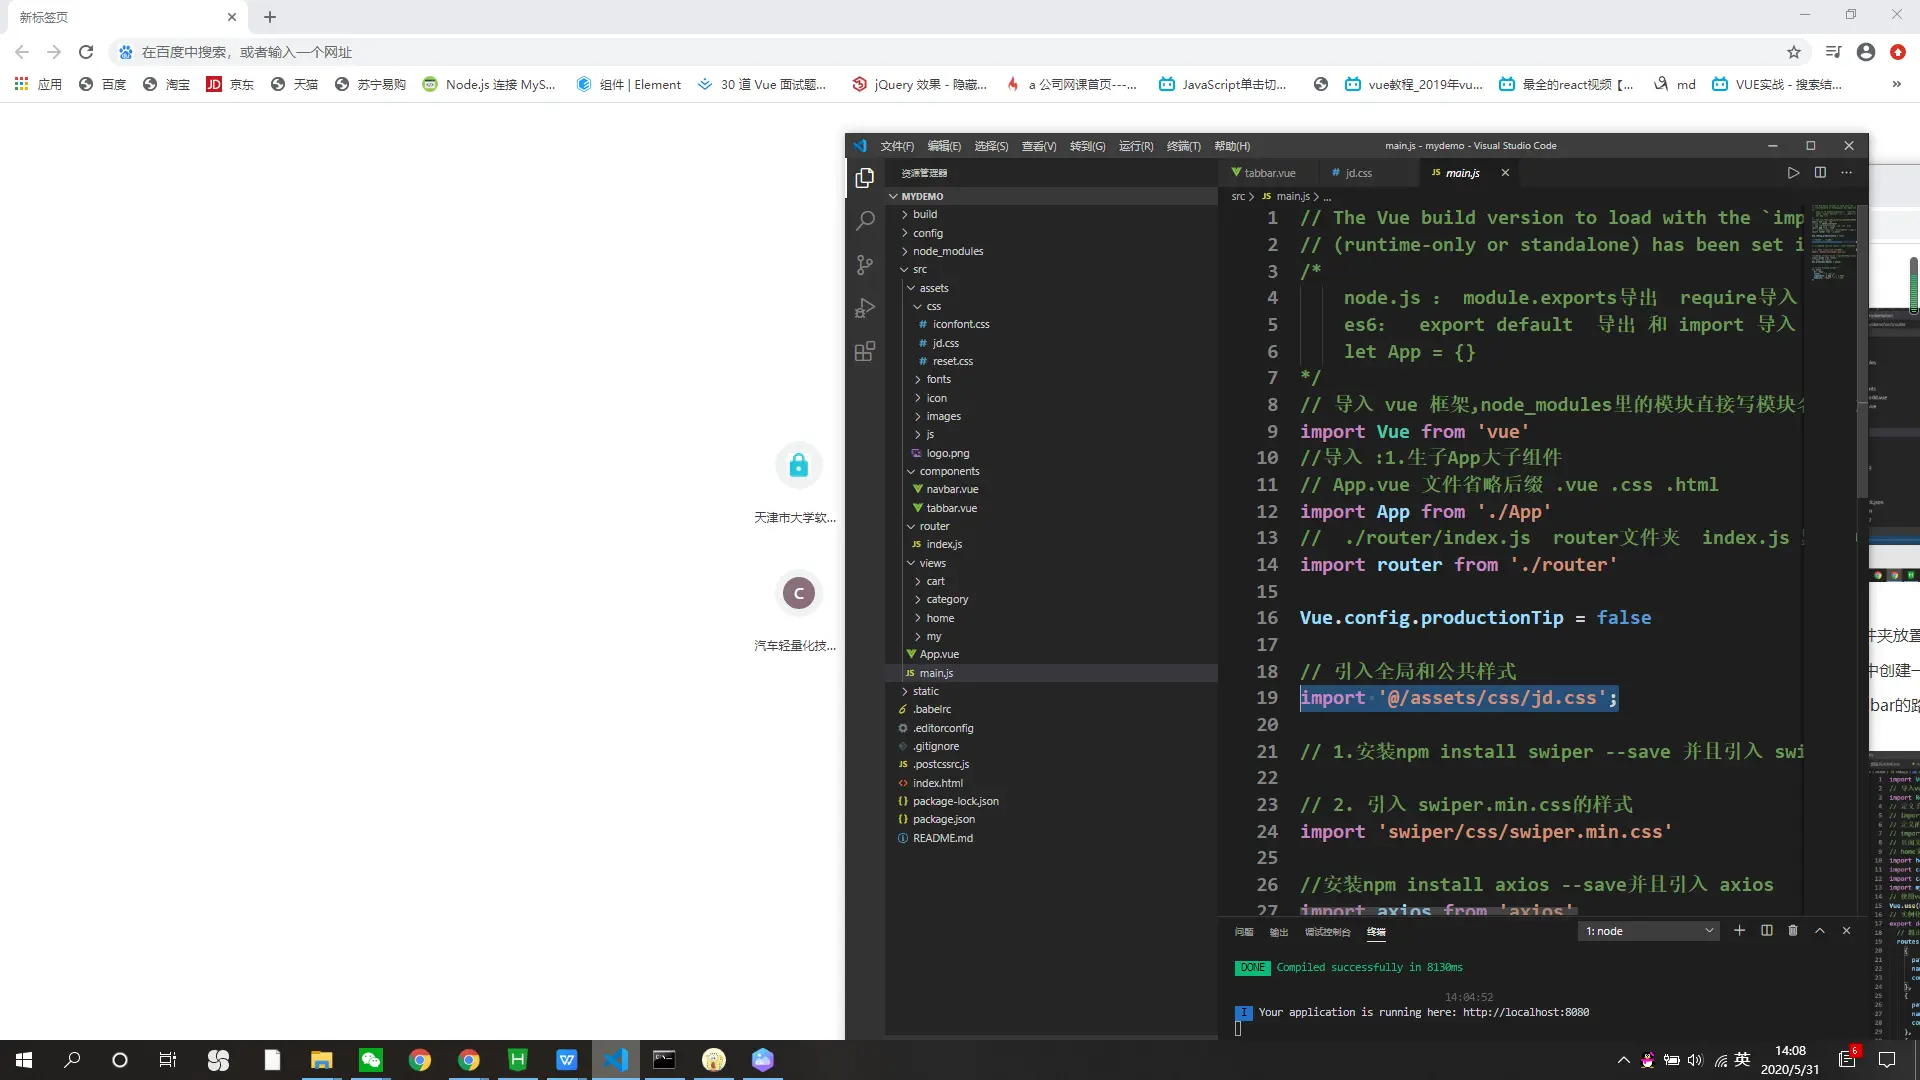Open the Run and Debug view
1920x1080 pixels.
coord(865,308)
